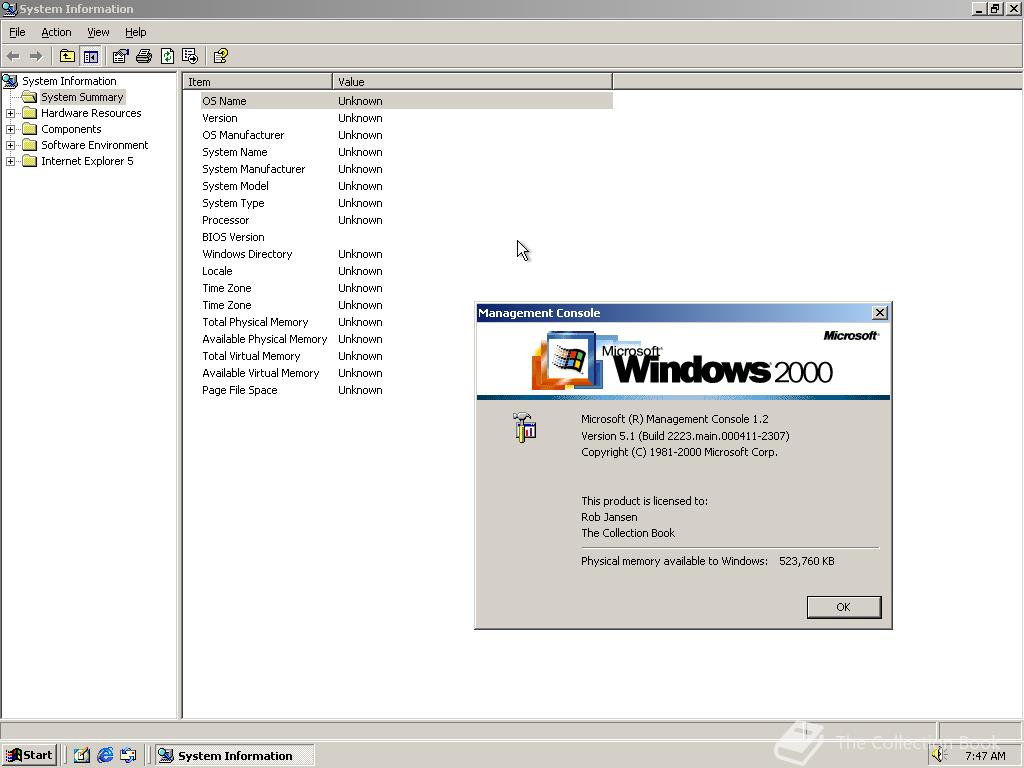
Task: Click the Hardware Resources folder icon
Action: tap(29, 113)
